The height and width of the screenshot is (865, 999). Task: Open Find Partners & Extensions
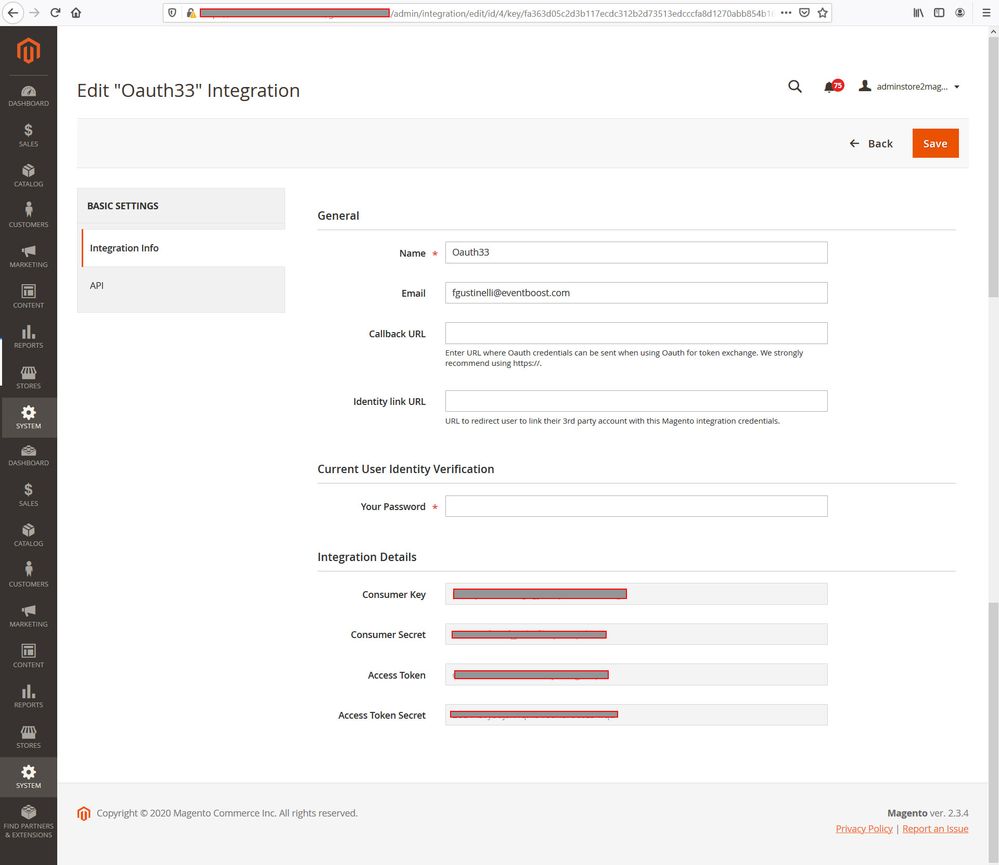pos(28,821)
